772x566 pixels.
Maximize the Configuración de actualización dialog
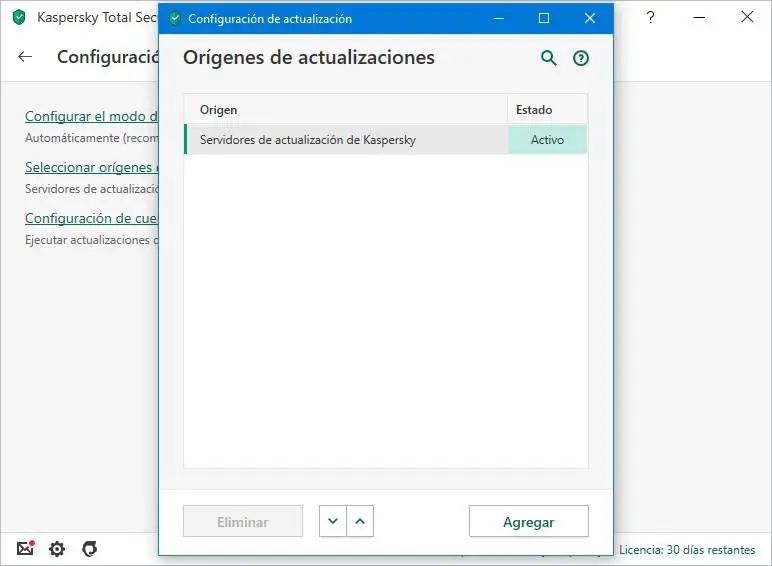(544, 18)
